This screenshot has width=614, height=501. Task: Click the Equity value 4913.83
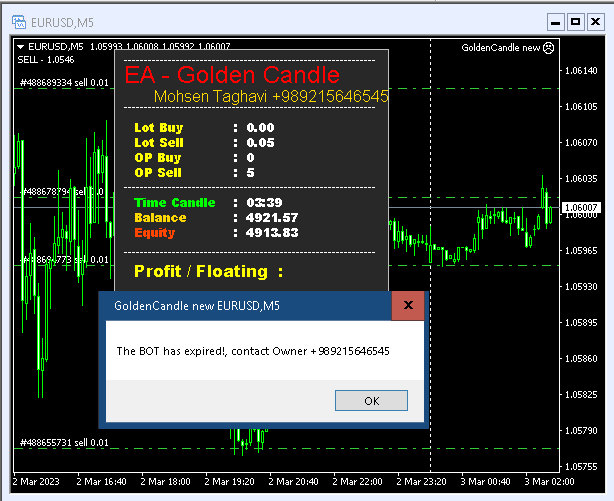click(272, 233)
